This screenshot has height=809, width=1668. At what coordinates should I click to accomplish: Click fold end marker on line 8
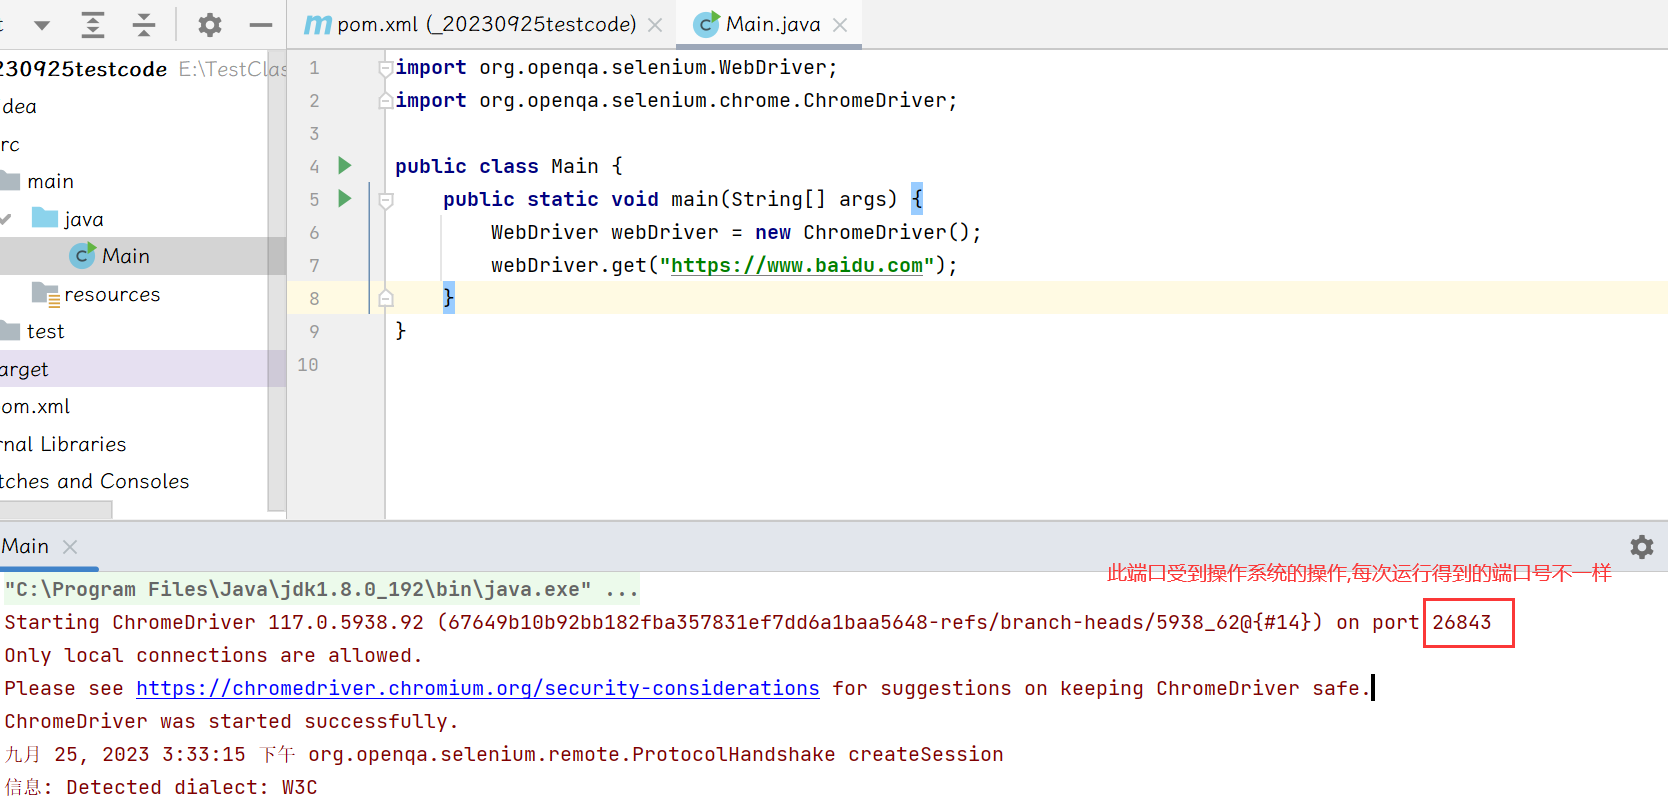(x=386, y=298)
